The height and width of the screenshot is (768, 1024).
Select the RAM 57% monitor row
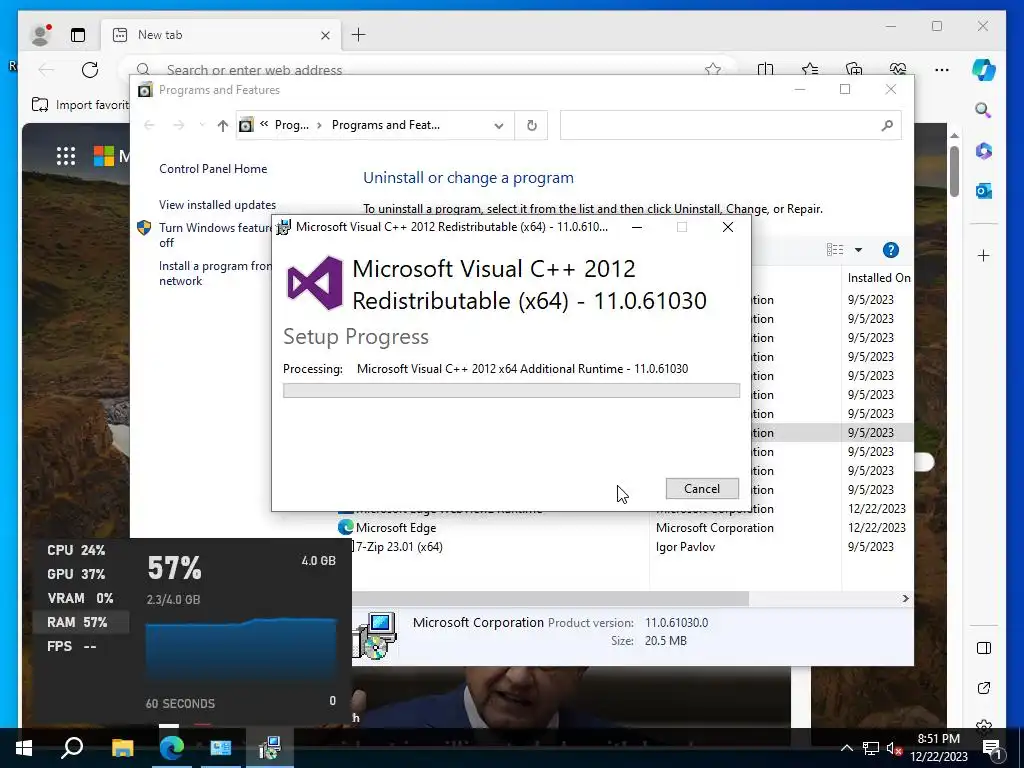pyautogui.click(x=80, y=622)
